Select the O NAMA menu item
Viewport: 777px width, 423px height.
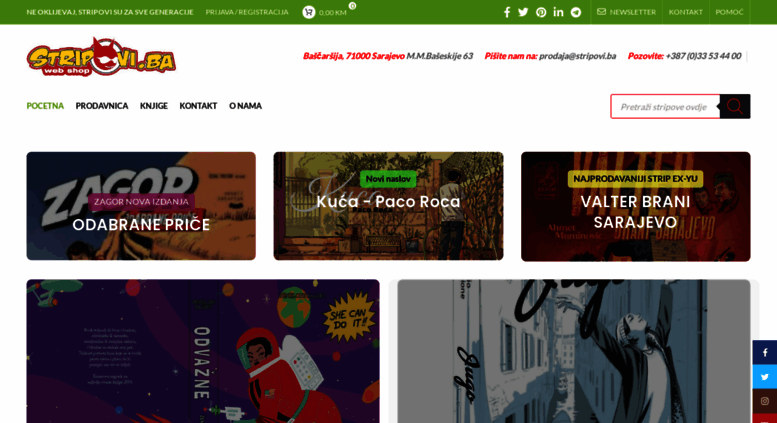pyautogui.click(x=245, y=106)
